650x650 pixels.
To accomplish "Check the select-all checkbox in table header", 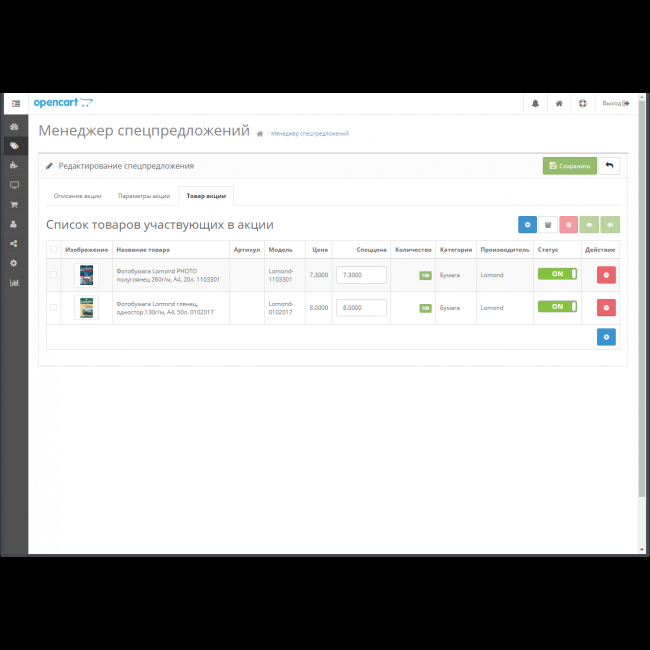I will (x=53, y=249).
